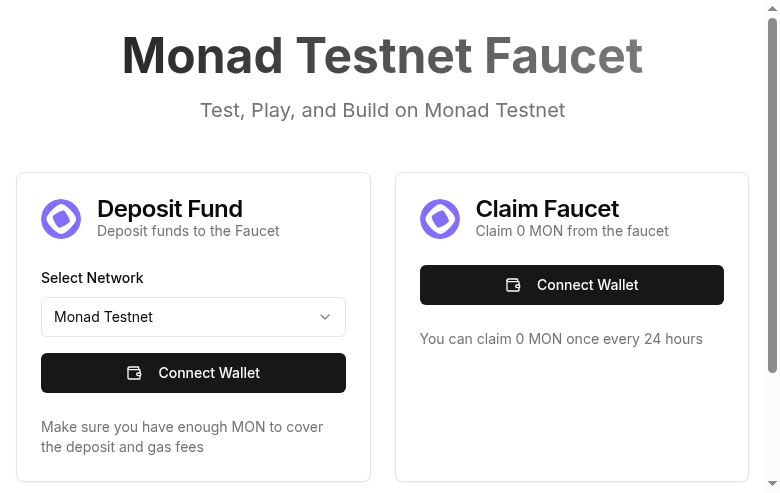
Task: Click the "Claim 0 MON from the faucet" text
Action: pyautogui.click(x=572, y=231)
